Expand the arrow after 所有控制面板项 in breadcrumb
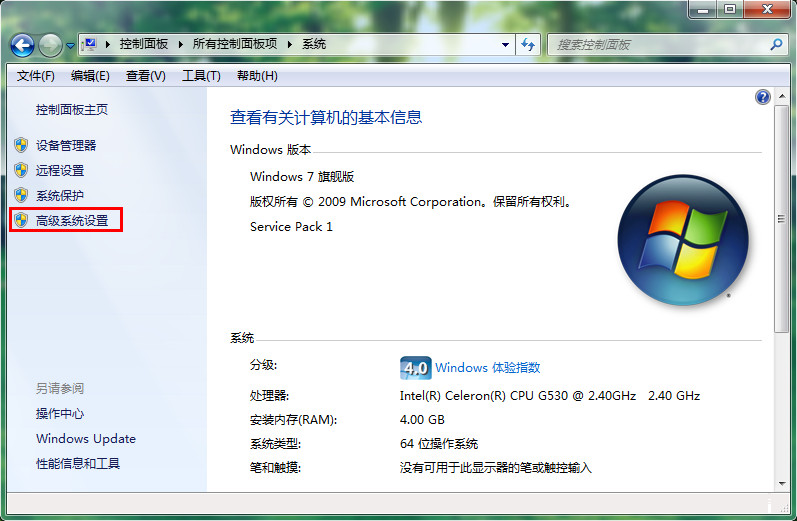 tap(291, 45)
